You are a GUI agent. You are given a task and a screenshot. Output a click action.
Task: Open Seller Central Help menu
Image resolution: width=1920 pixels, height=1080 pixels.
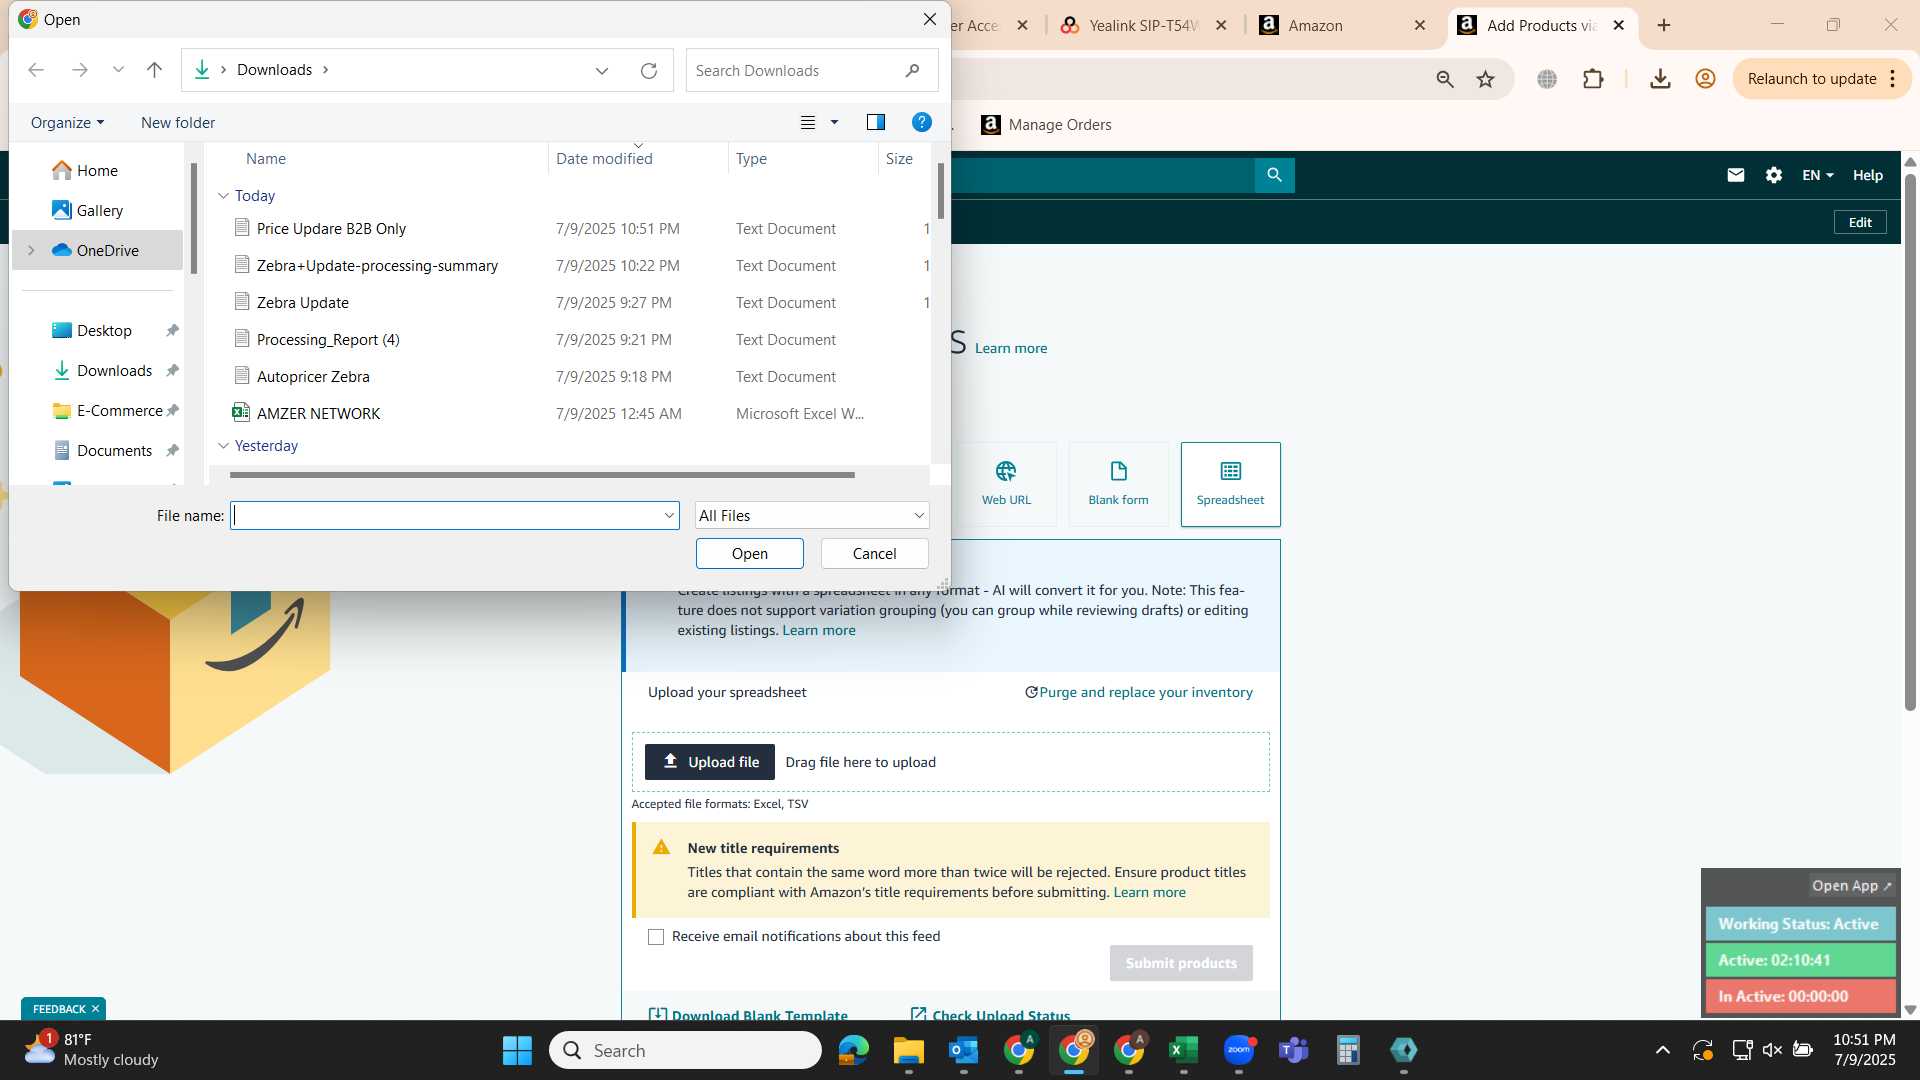point(1868,175)
